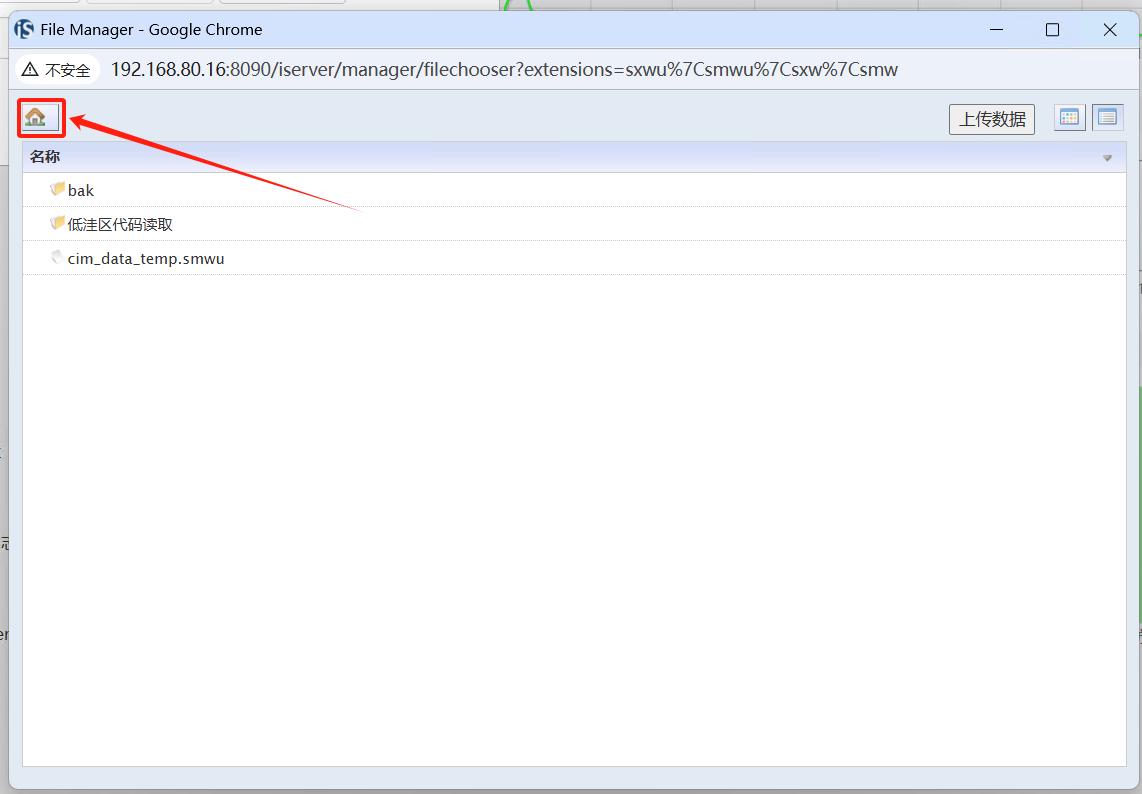The width and height of the screenshot is (1142, 794).
Task: Click the bak folder icon
Action: click(x=57, y=189)
